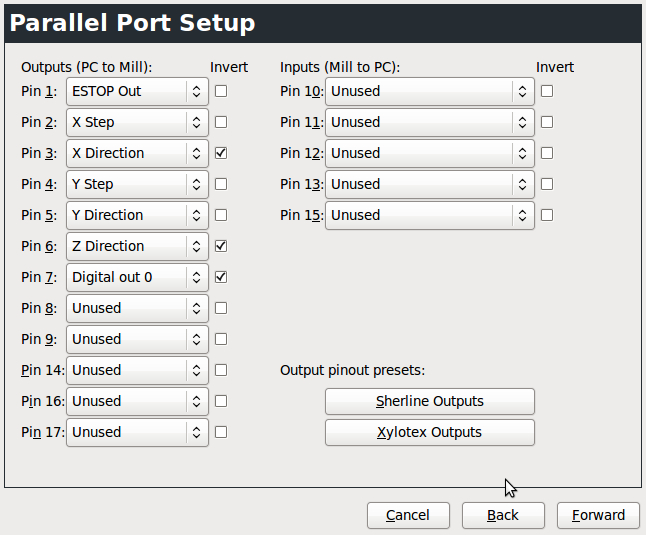Viewport: 646px width, 535px height.
Task: Open the Pin 17 Unused output dropdown
Action: click(x=137, y=432)
